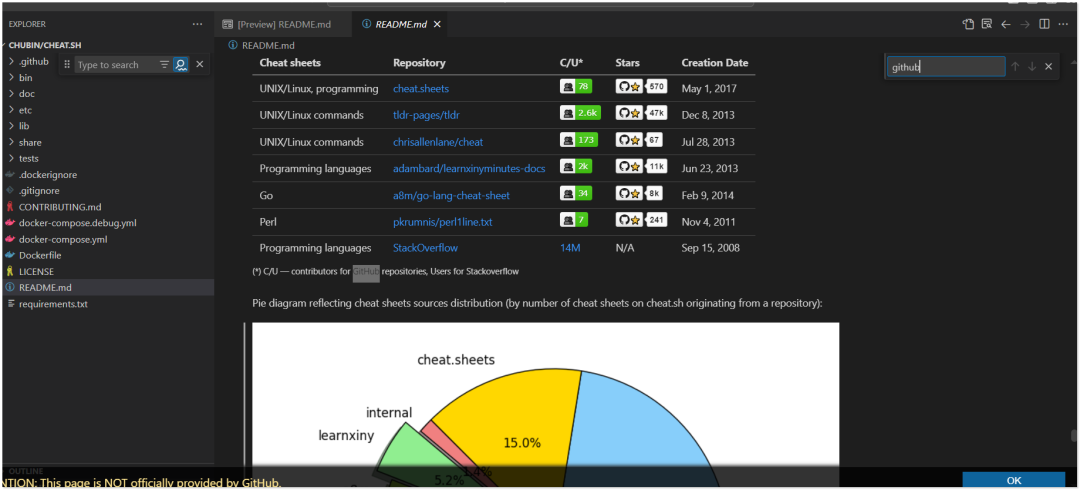Jump to previous find match
The width and height of the screenshot is (1080, 490).
[1015, 67]
